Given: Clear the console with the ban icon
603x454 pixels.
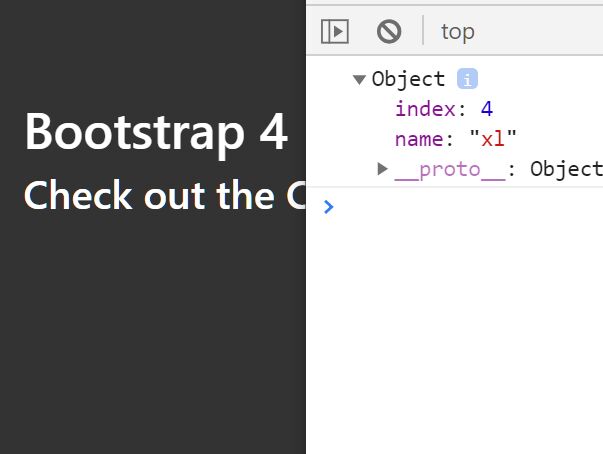Looking at the screenshot, I should 389,31.
